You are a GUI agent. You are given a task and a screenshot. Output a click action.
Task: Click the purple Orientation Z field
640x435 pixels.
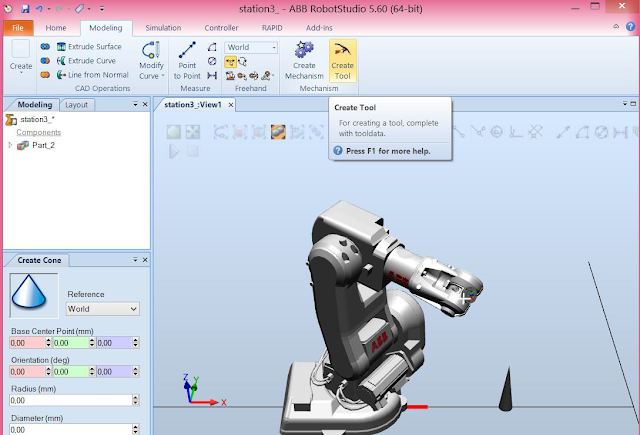114,372
